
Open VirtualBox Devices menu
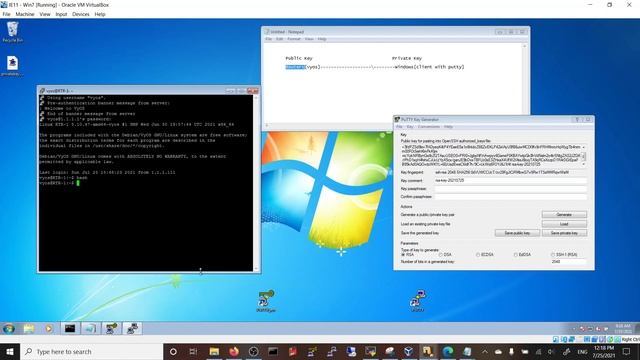(81, 14)
